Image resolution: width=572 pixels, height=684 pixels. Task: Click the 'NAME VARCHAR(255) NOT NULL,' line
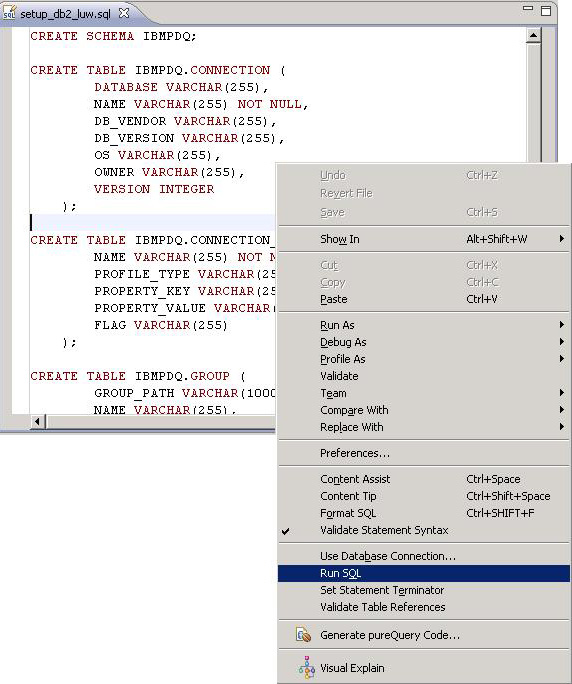[201, 104]
